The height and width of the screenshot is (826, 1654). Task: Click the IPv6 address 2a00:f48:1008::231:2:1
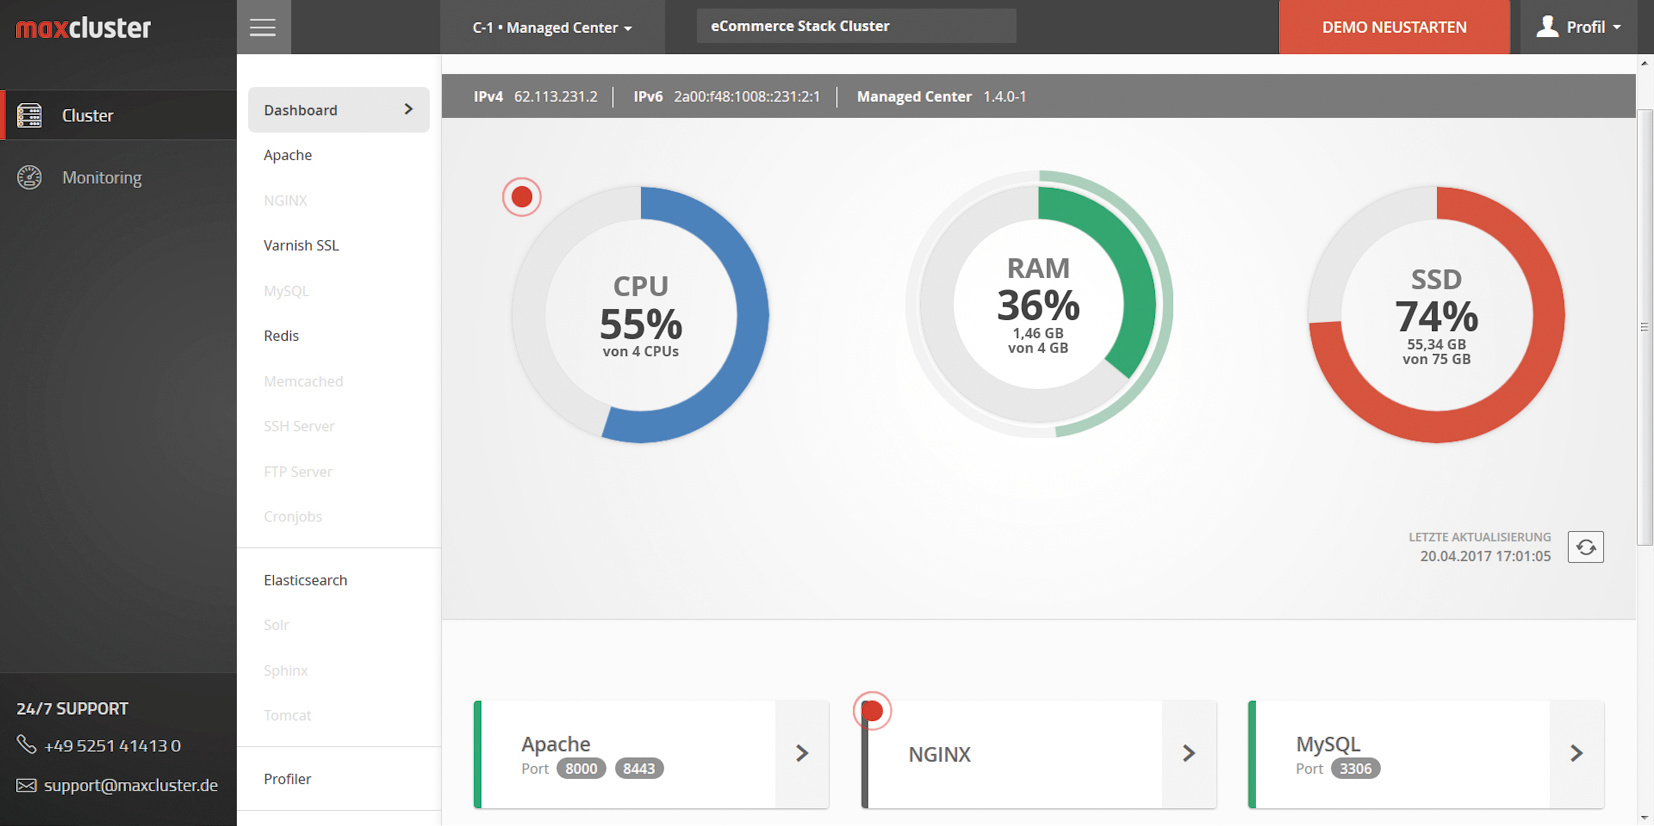[x=747, y=97]
